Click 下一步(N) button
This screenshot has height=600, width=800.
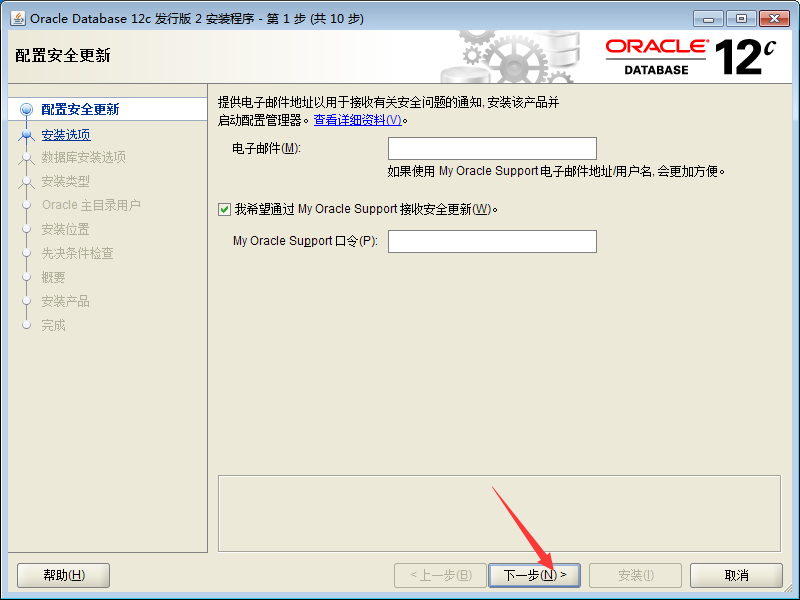[x=535, y=576]
